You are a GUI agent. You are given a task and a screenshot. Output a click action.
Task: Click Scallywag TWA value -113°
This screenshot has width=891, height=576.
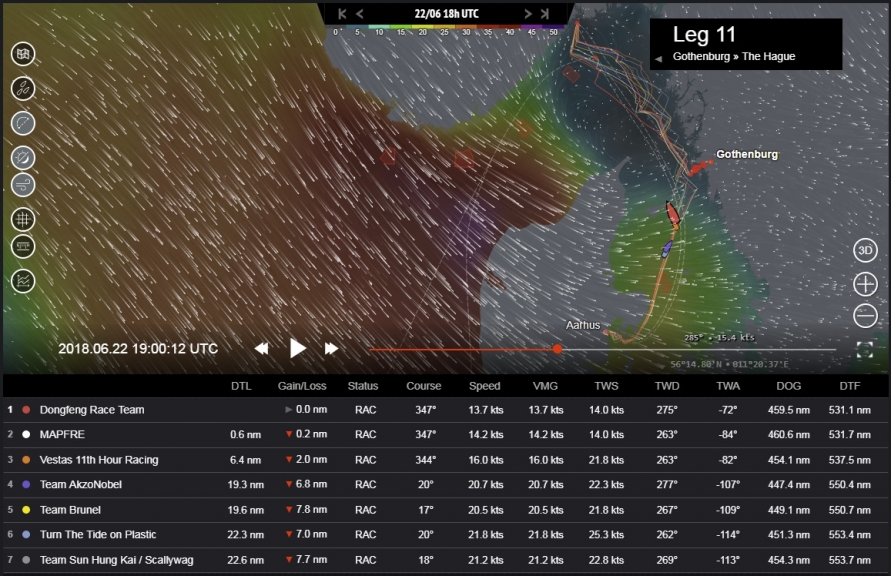(x=728, y=560)
